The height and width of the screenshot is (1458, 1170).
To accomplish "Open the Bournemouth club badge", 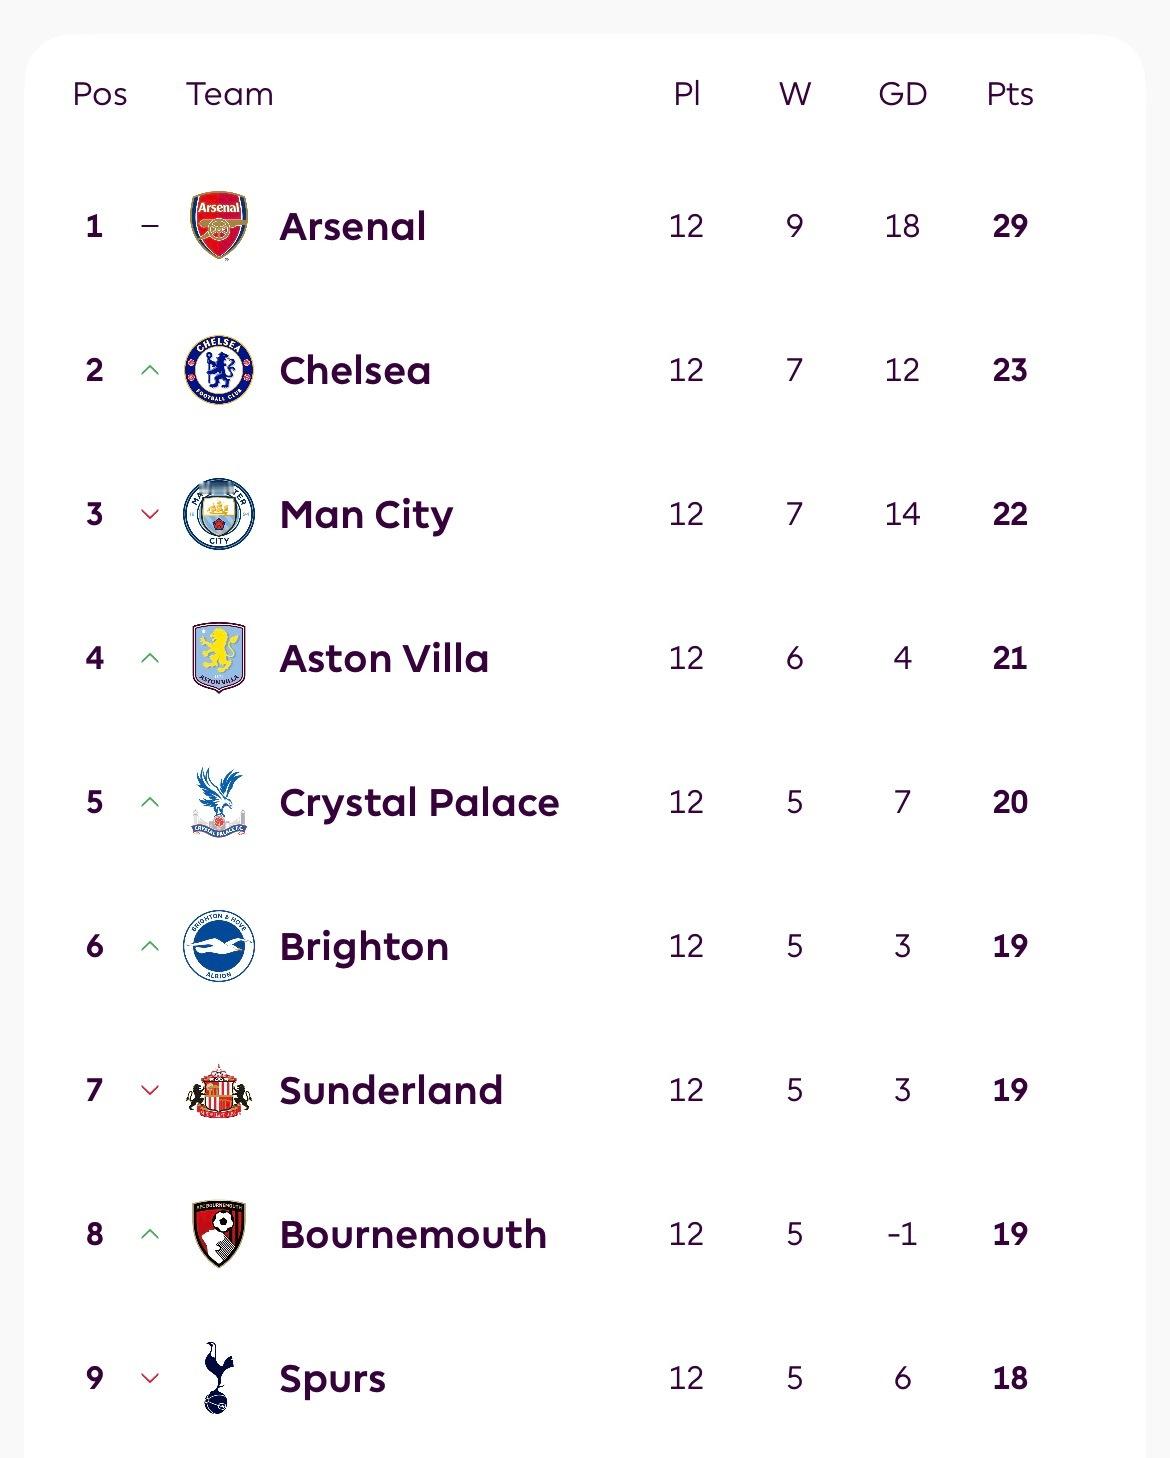I will tap(219, 1234).
